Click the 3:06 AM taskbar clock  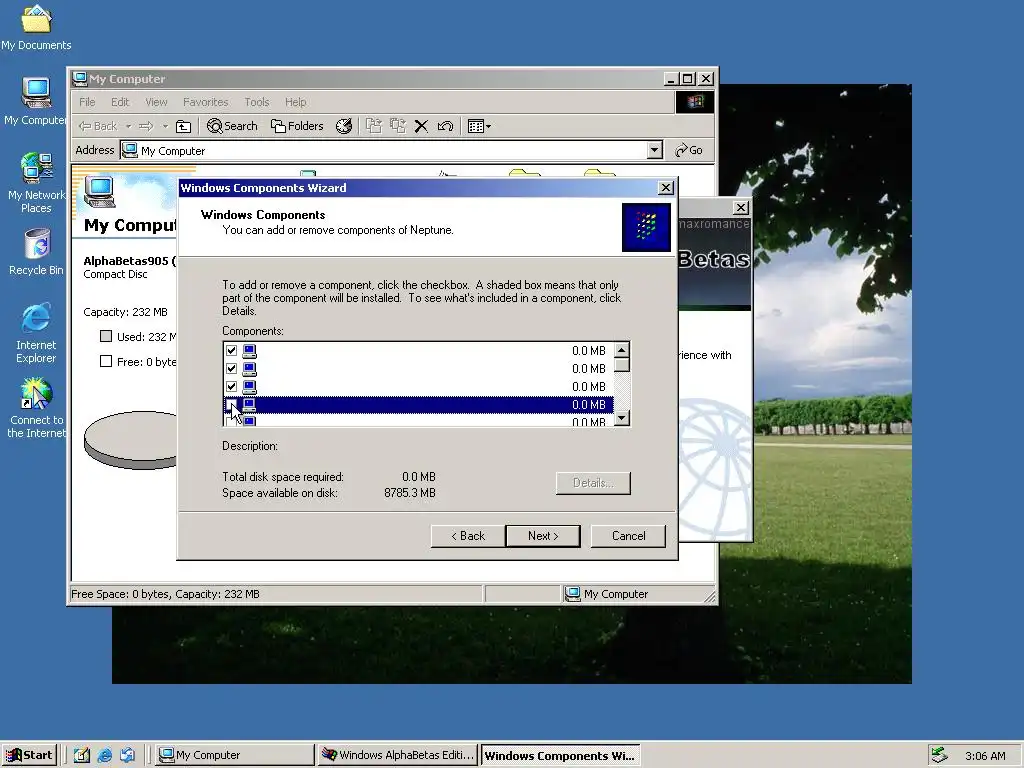(x=985, y=756)
